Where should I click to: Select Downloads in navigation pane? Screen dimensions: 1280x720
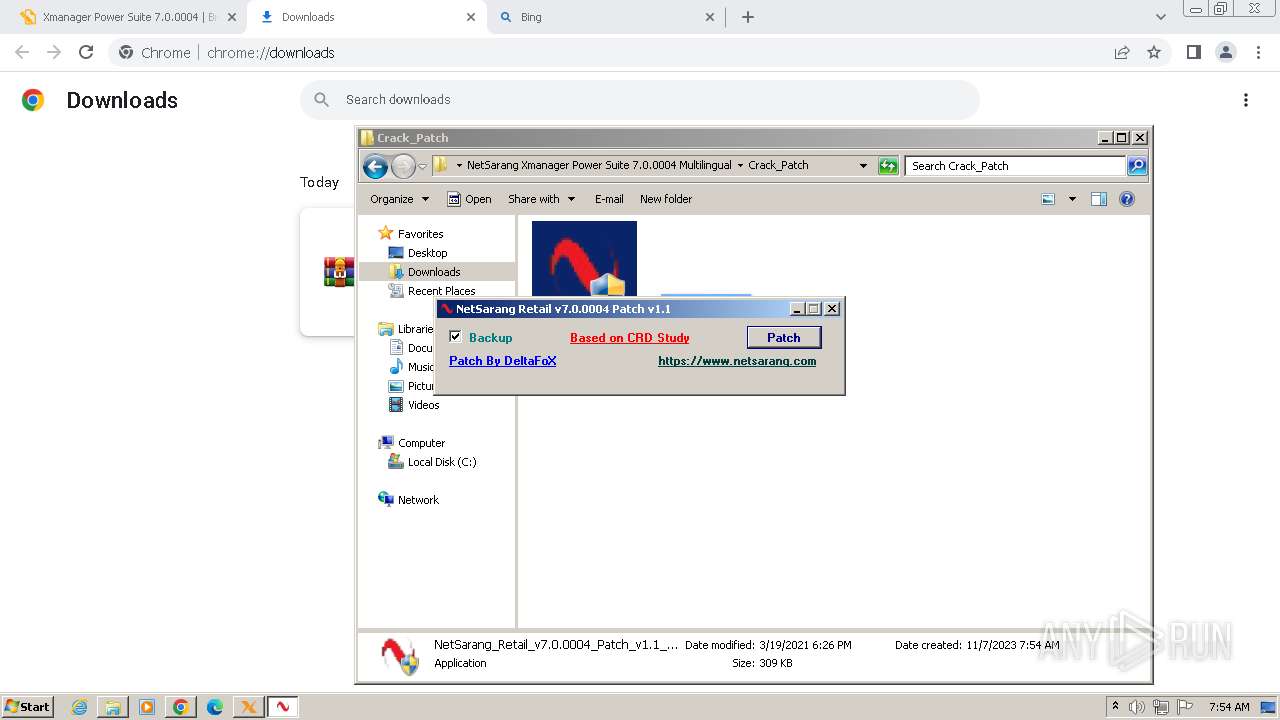(x=434, y=272)
